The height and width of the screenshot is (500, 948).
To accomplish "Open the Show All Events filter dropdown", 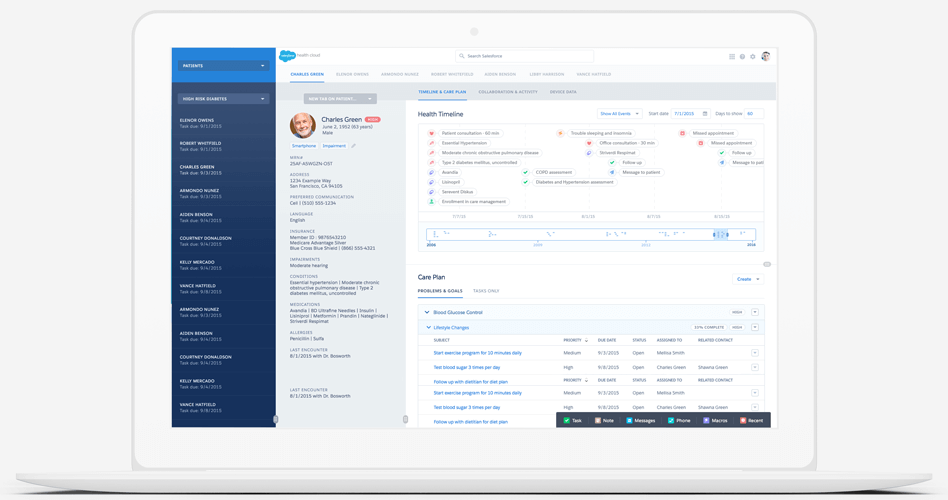I will point(619,114).
